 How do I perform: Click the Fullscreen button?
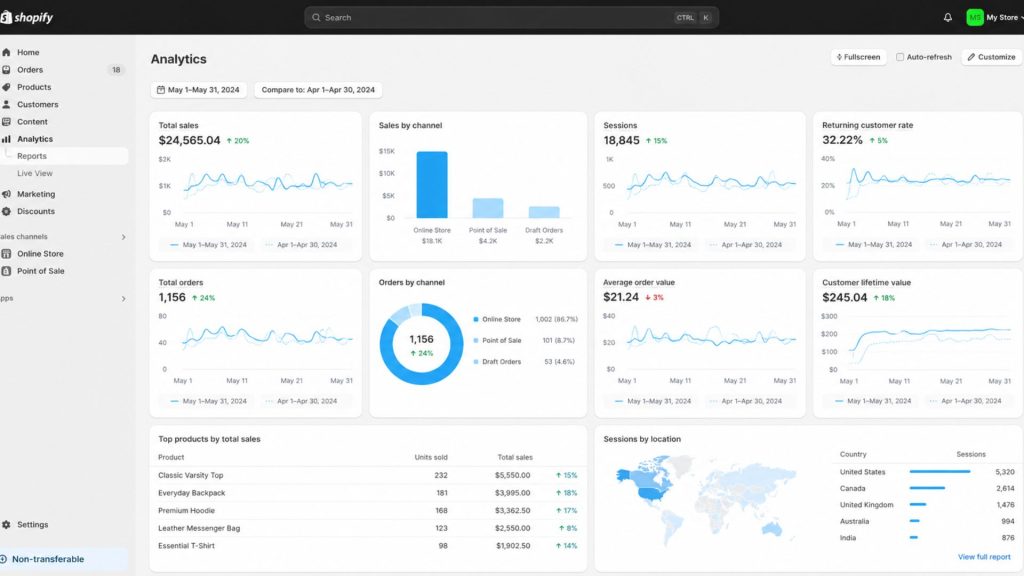[x=858, y=57]
